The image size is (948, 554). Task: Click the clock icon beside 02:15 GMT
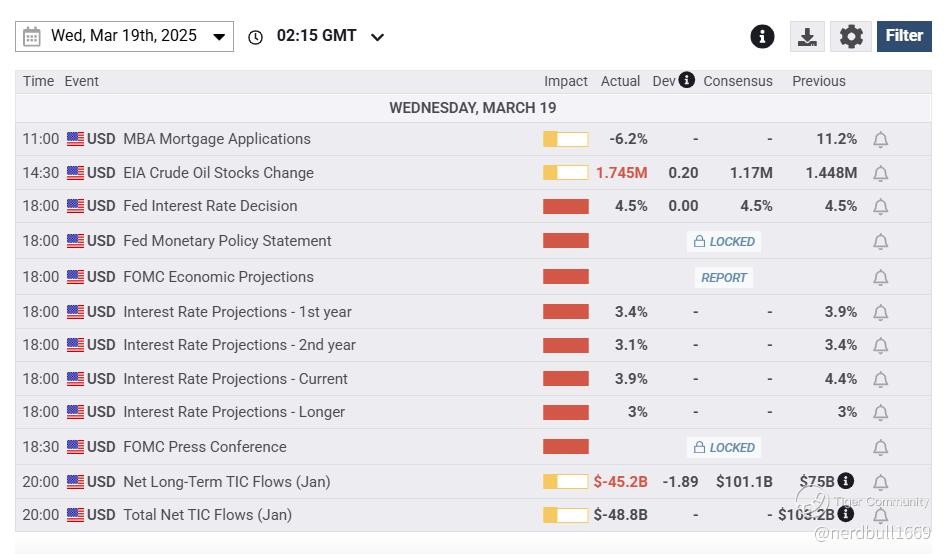(256, 37)
